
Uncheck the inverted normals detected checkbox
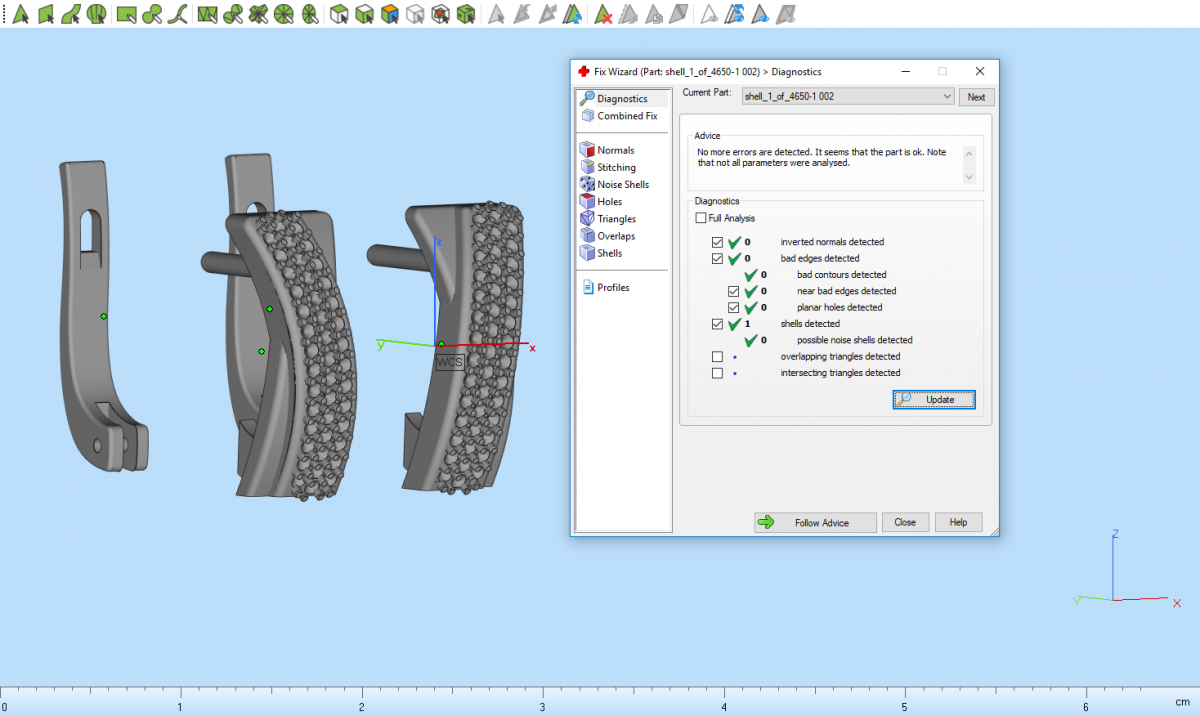tap(717, 242)
